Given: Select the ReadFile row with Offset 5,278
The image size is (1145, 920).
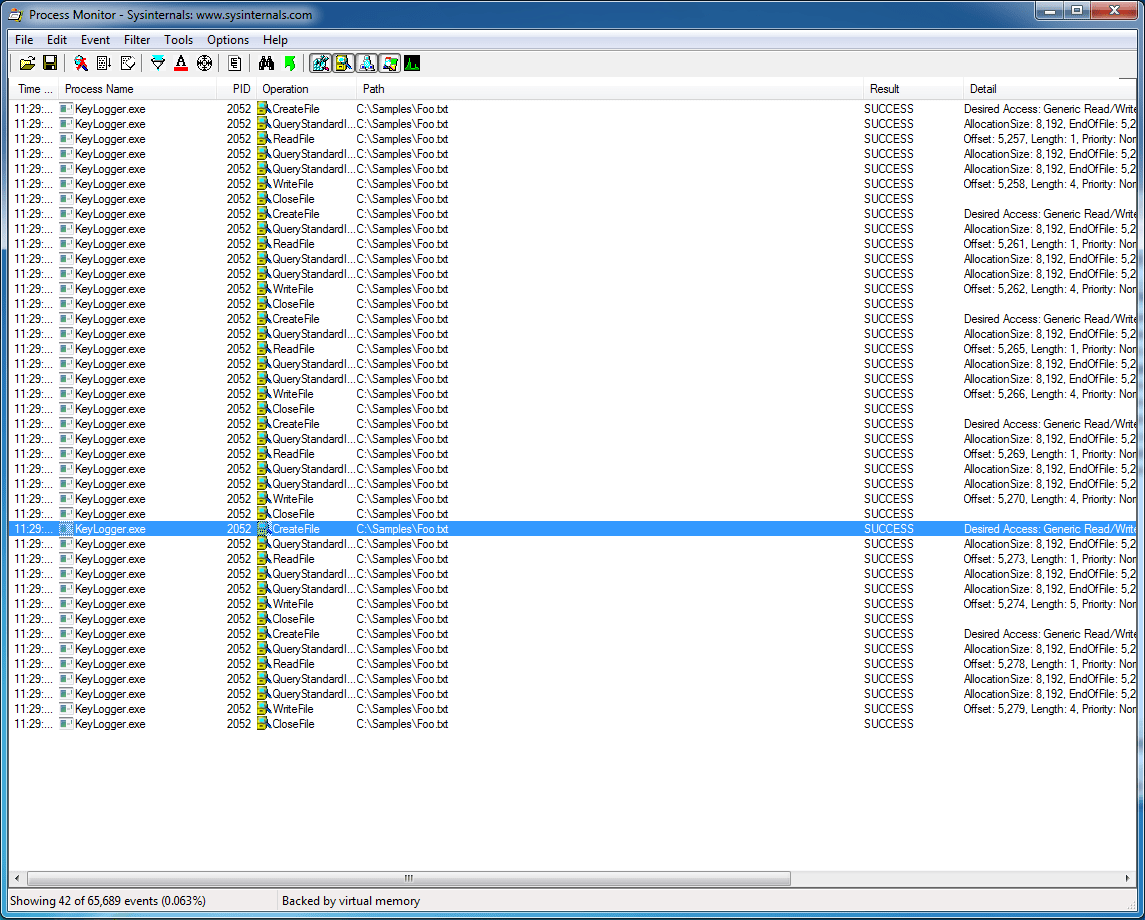Looking at the screenshot, I should click(572, 664).
